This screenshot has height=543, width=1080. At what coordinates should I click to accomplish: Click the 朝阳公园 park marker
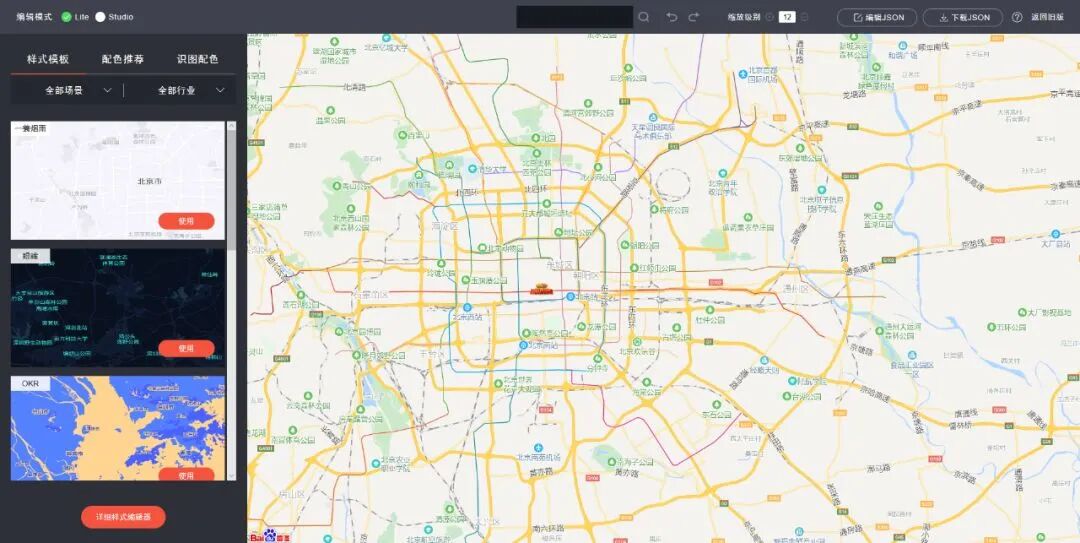tap(625, 245)
